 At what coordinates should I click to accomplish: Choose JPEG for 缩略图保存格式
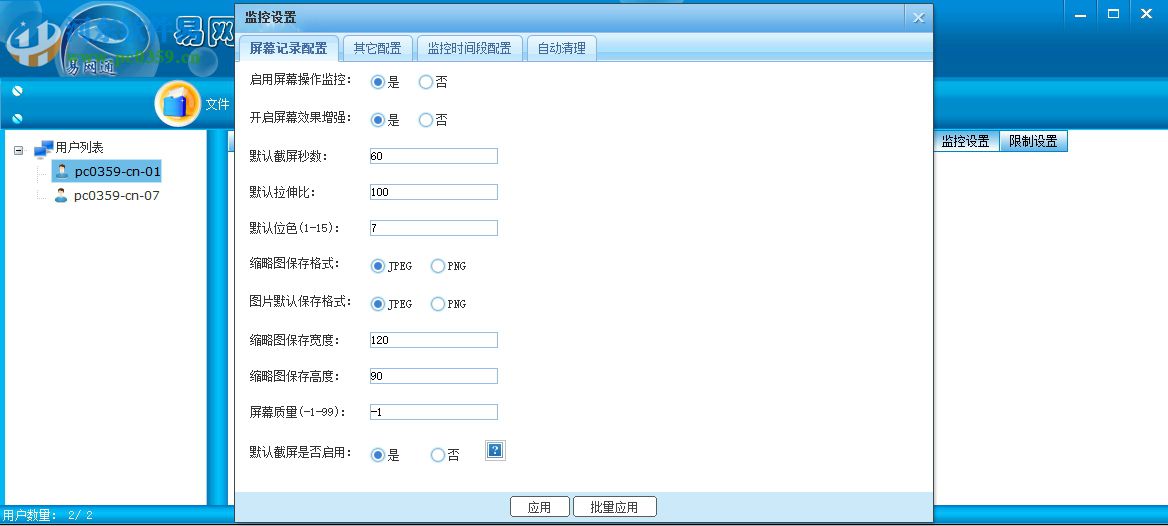click(378, 265)
